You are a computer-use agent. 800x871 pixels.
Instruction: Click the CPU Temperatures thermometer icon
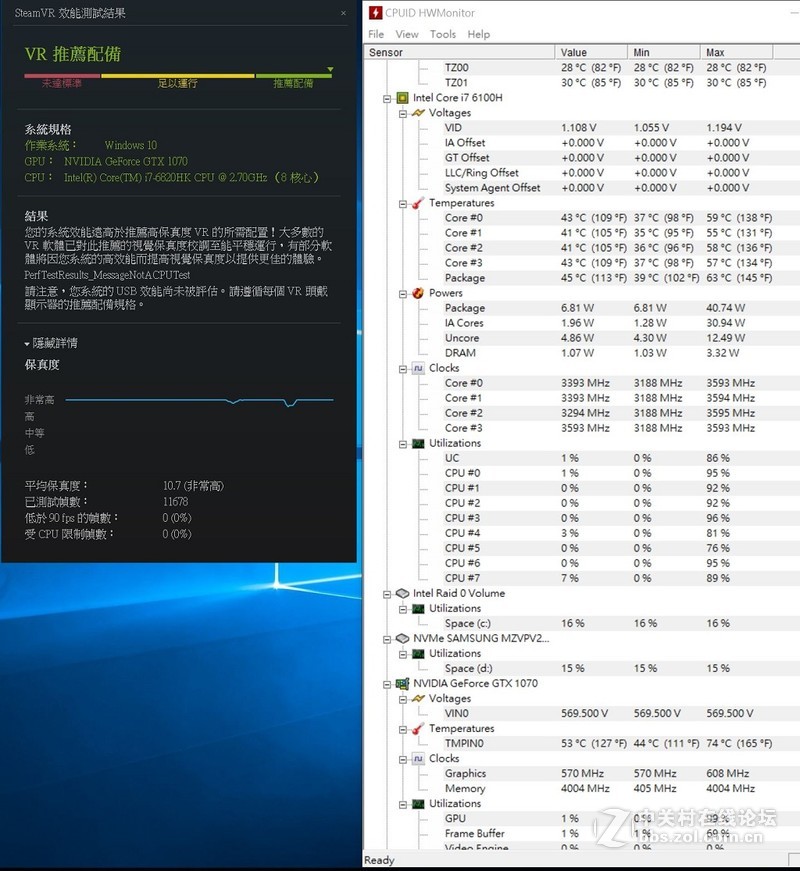point(418,203)
